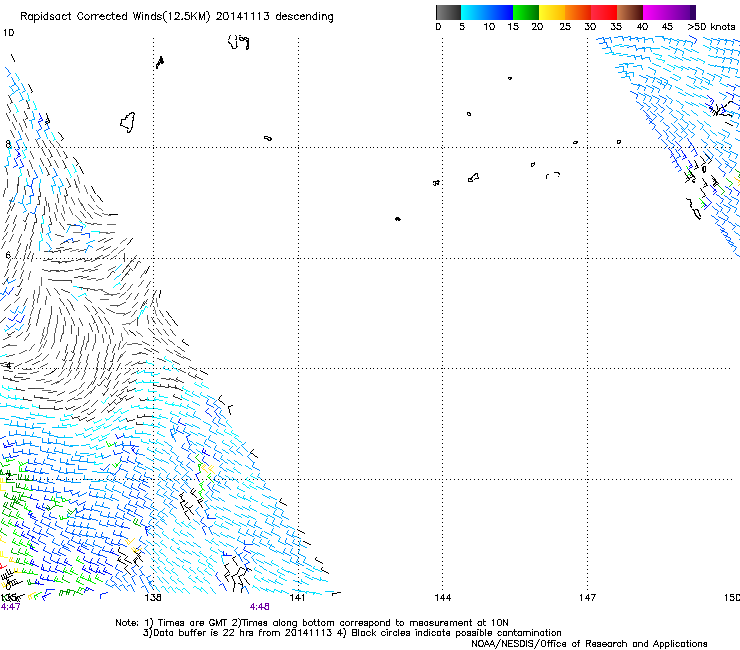This screenshot has height=650, width=740.
Task: Click the '147' longitude axis label
Action: pos(588,598)
